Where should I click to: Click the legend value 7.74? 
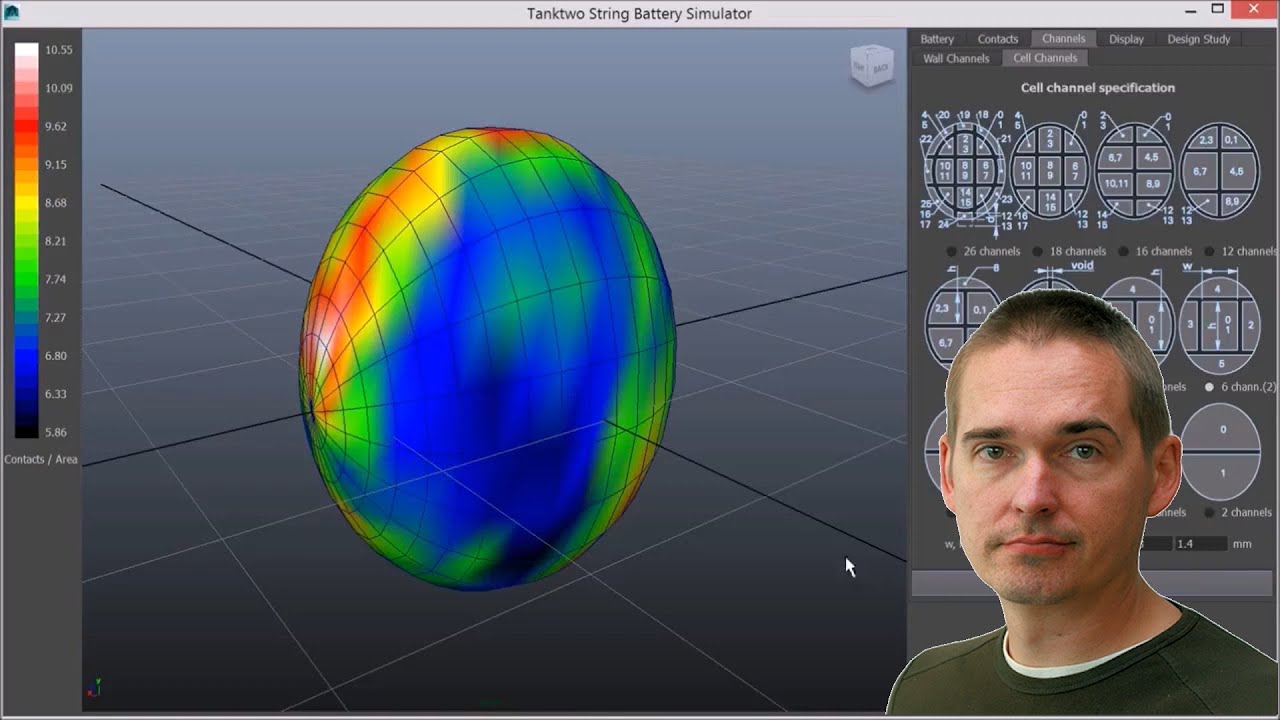(x=56, y=279)
